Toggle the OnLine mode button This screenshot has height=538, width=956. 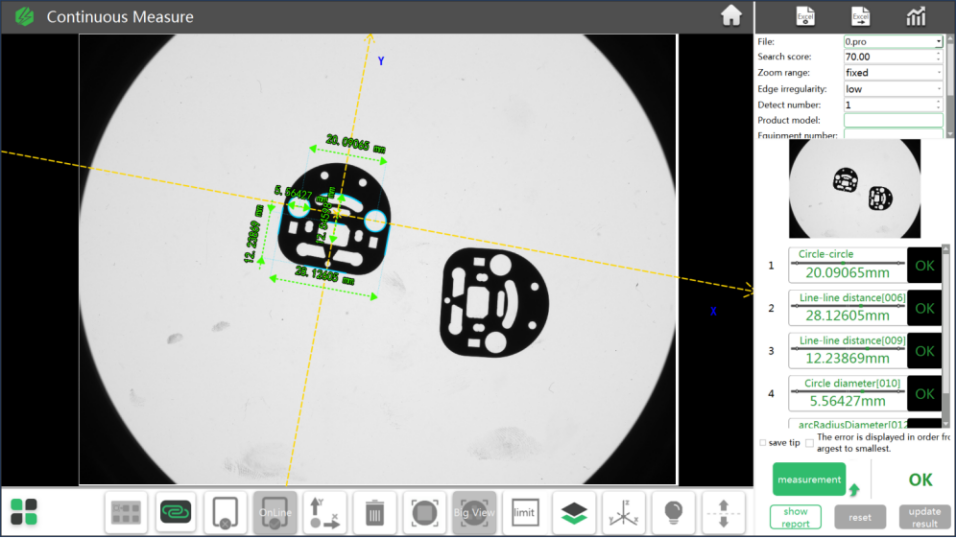275,512
